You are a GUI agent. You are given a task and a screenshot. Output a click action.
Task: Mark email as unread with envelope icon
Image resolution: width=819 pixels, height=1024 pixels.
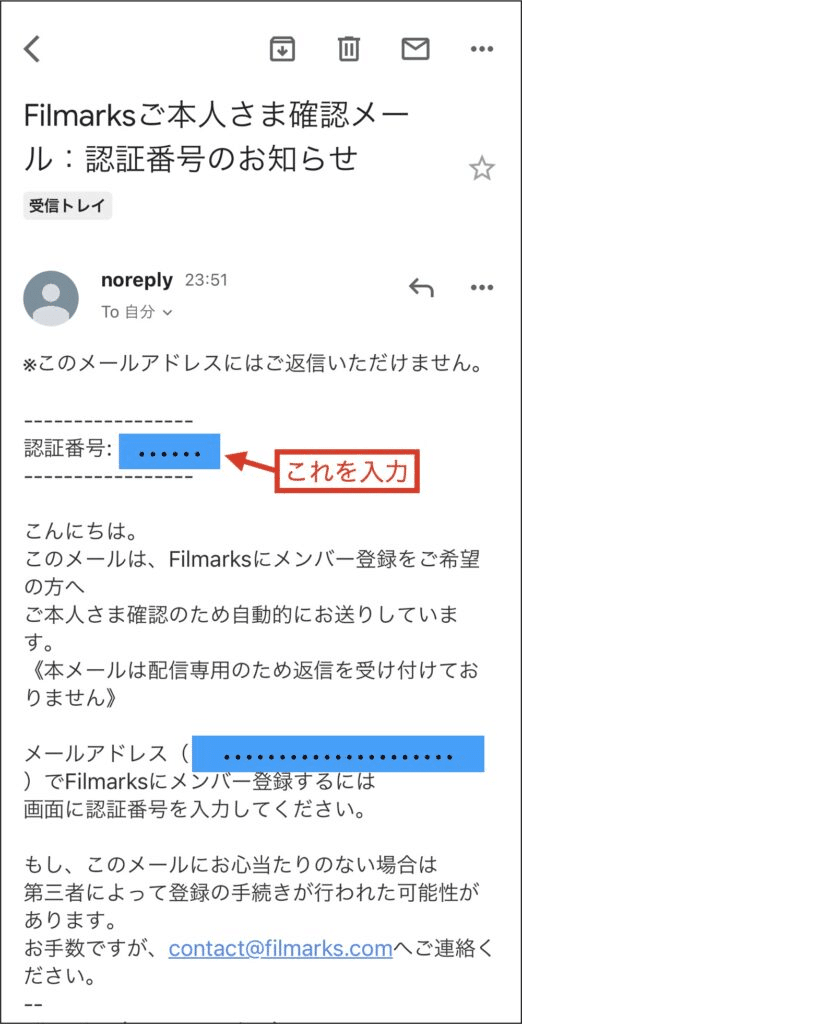(x=415, y=49)
